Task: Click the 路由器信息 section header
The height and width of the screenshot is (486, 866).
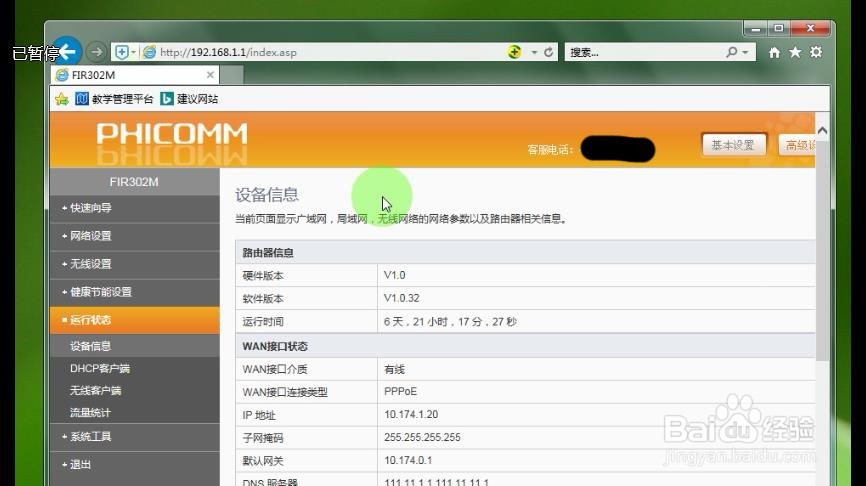Action: pyautogui.click(x=268, y=252)
